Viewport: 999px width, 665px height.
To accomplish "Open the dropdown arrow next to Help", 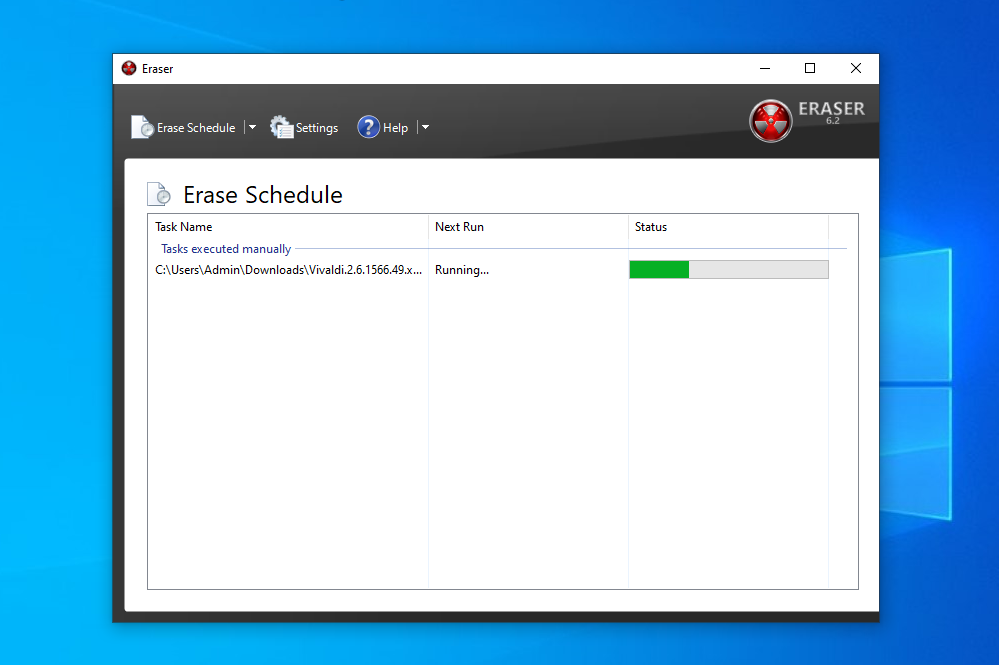I will [x=425, y=128].
